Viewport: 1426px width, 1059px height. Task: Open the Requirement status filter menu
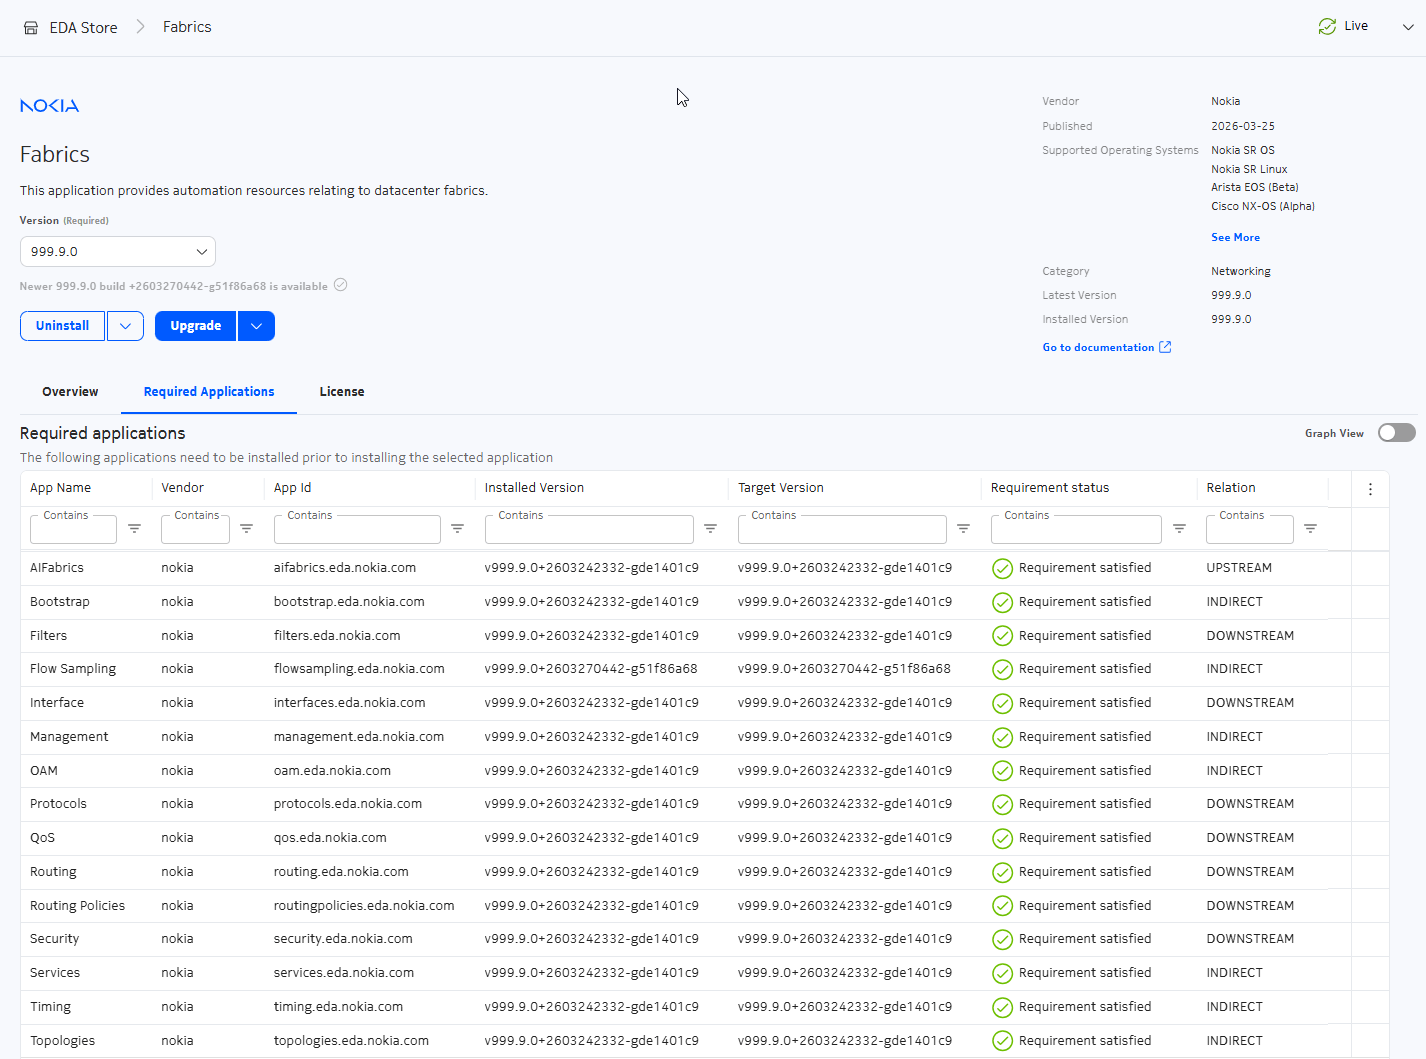pyautogui.click(x=1179, y=528)
